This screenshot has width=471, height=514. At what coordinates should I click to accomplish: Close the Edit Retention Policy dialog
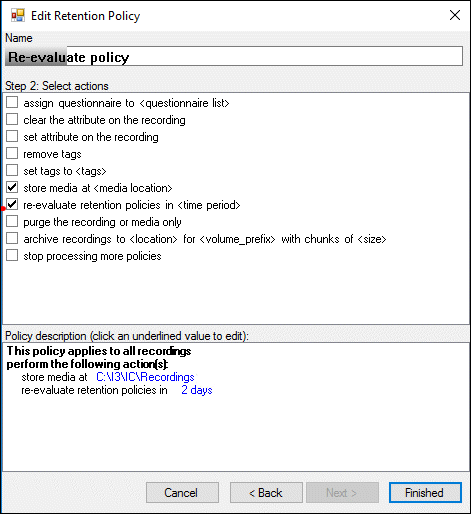(455, 15)
